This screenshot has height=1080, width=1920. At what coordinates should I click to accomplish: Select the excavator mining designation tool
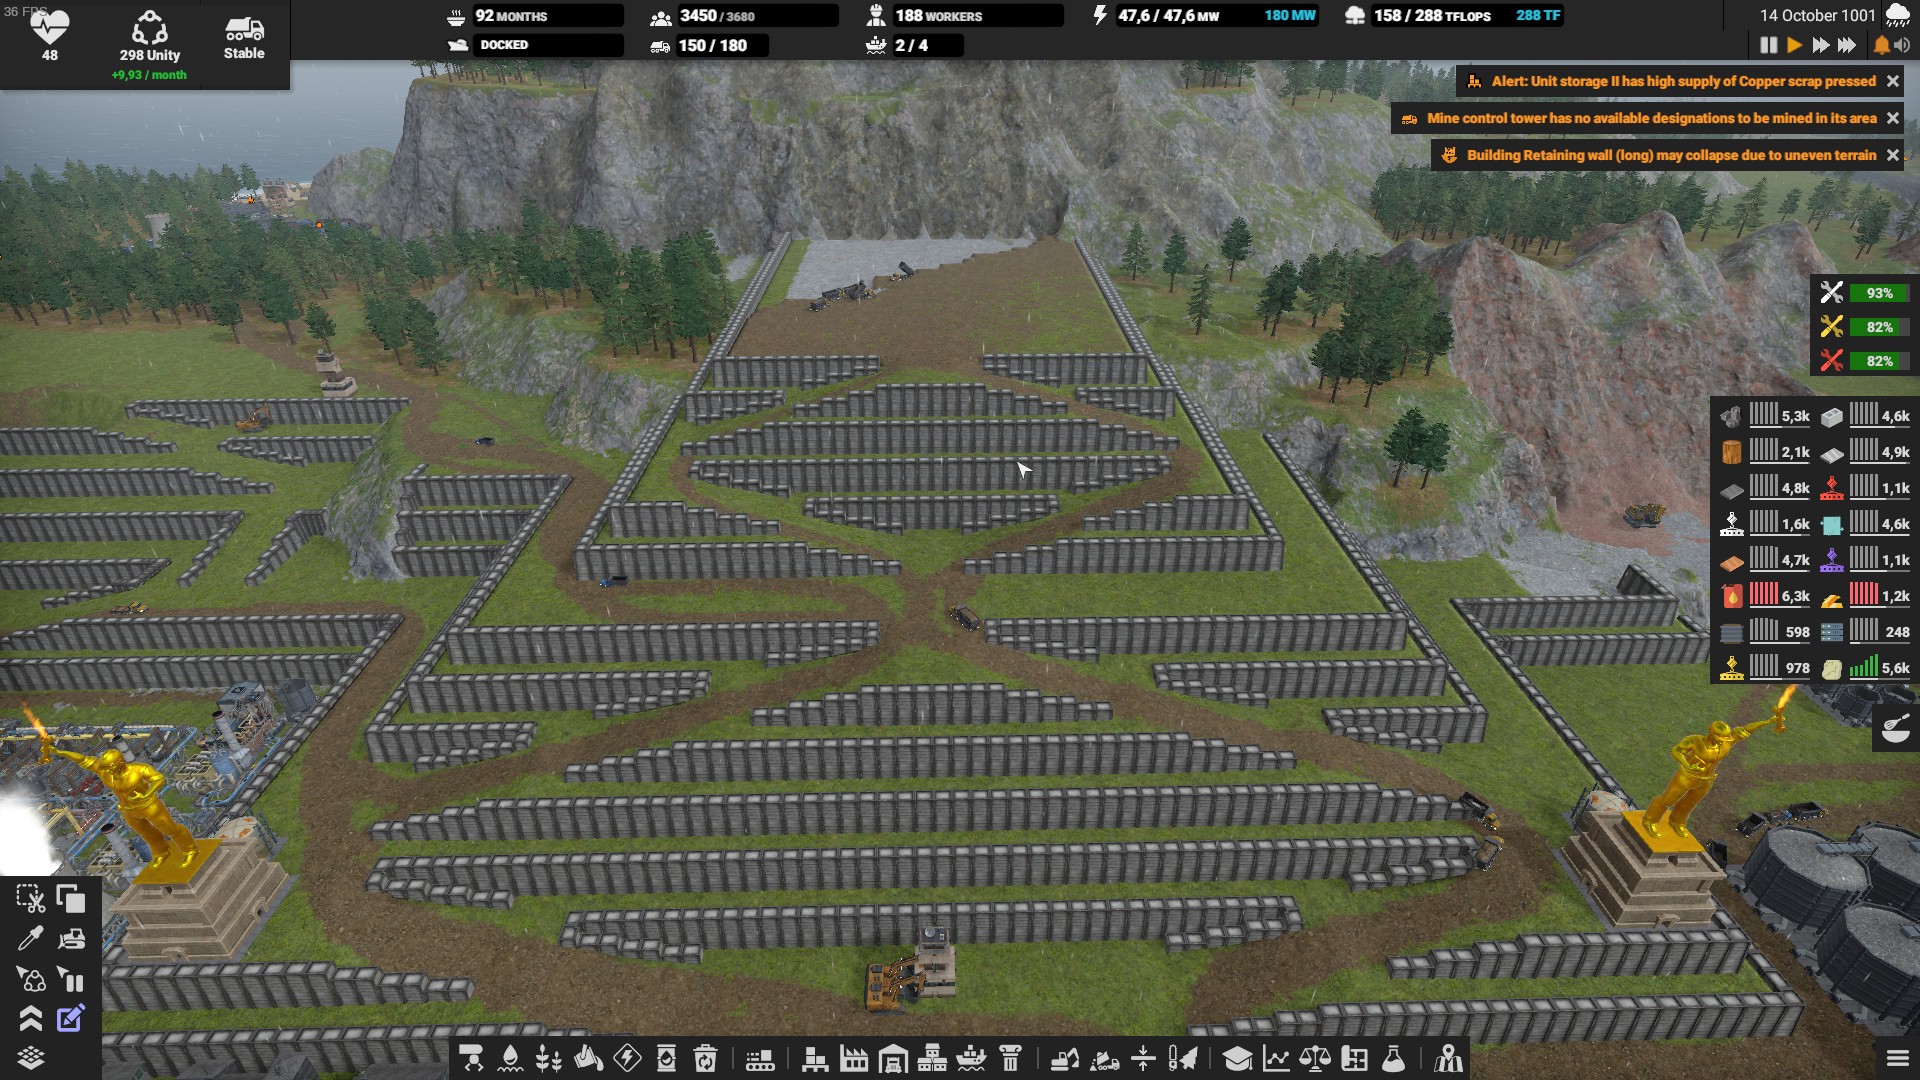tap(1065, 1058)
